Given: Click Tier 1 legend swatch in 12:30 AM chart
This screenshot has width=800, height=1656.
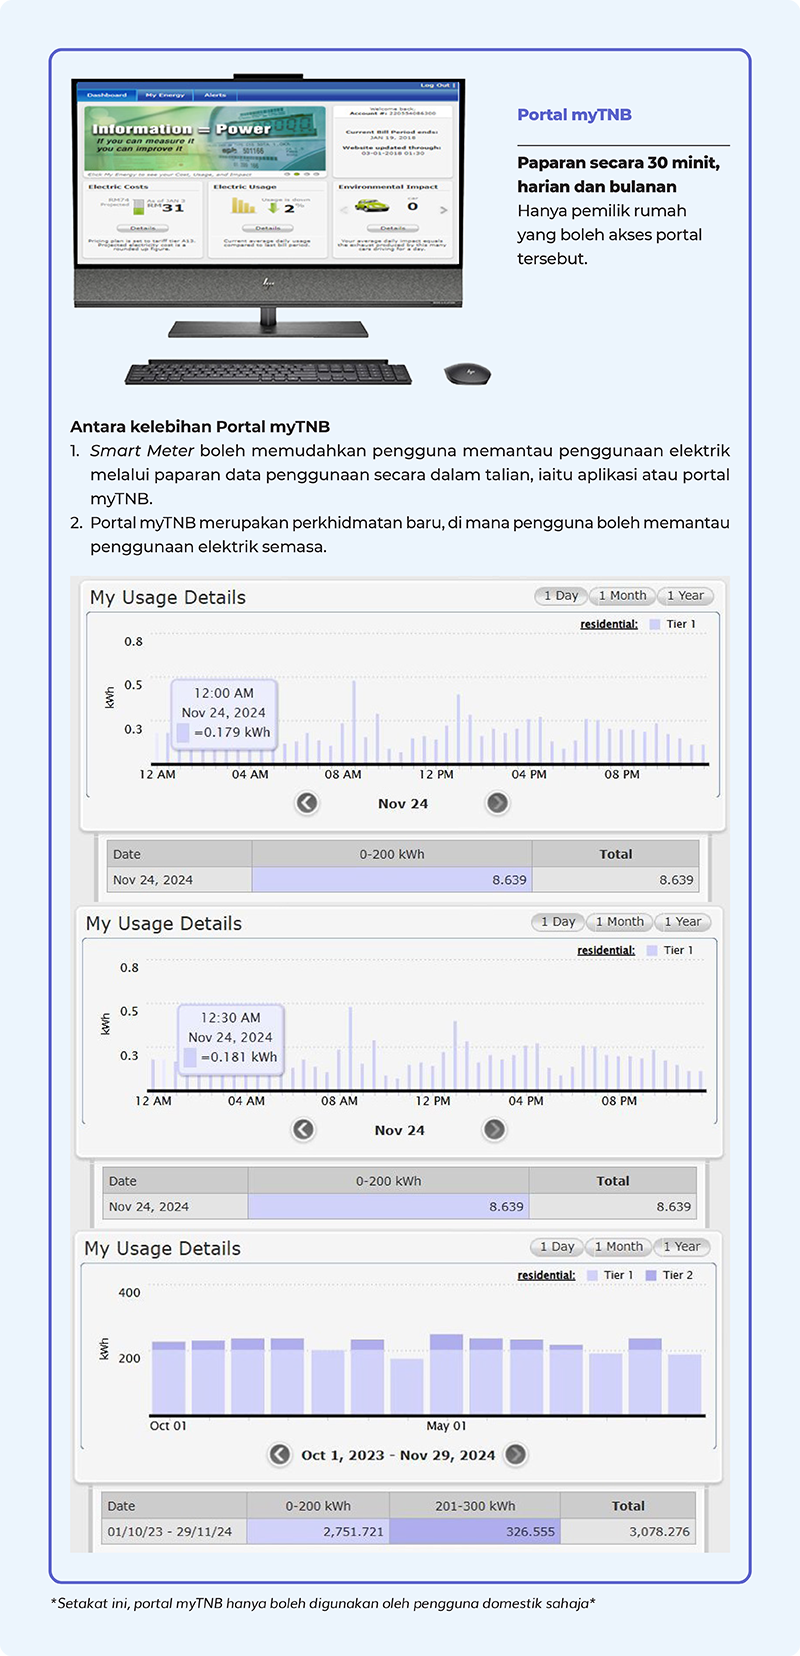Looking at the screenshot, I should (x=652, y=950).
